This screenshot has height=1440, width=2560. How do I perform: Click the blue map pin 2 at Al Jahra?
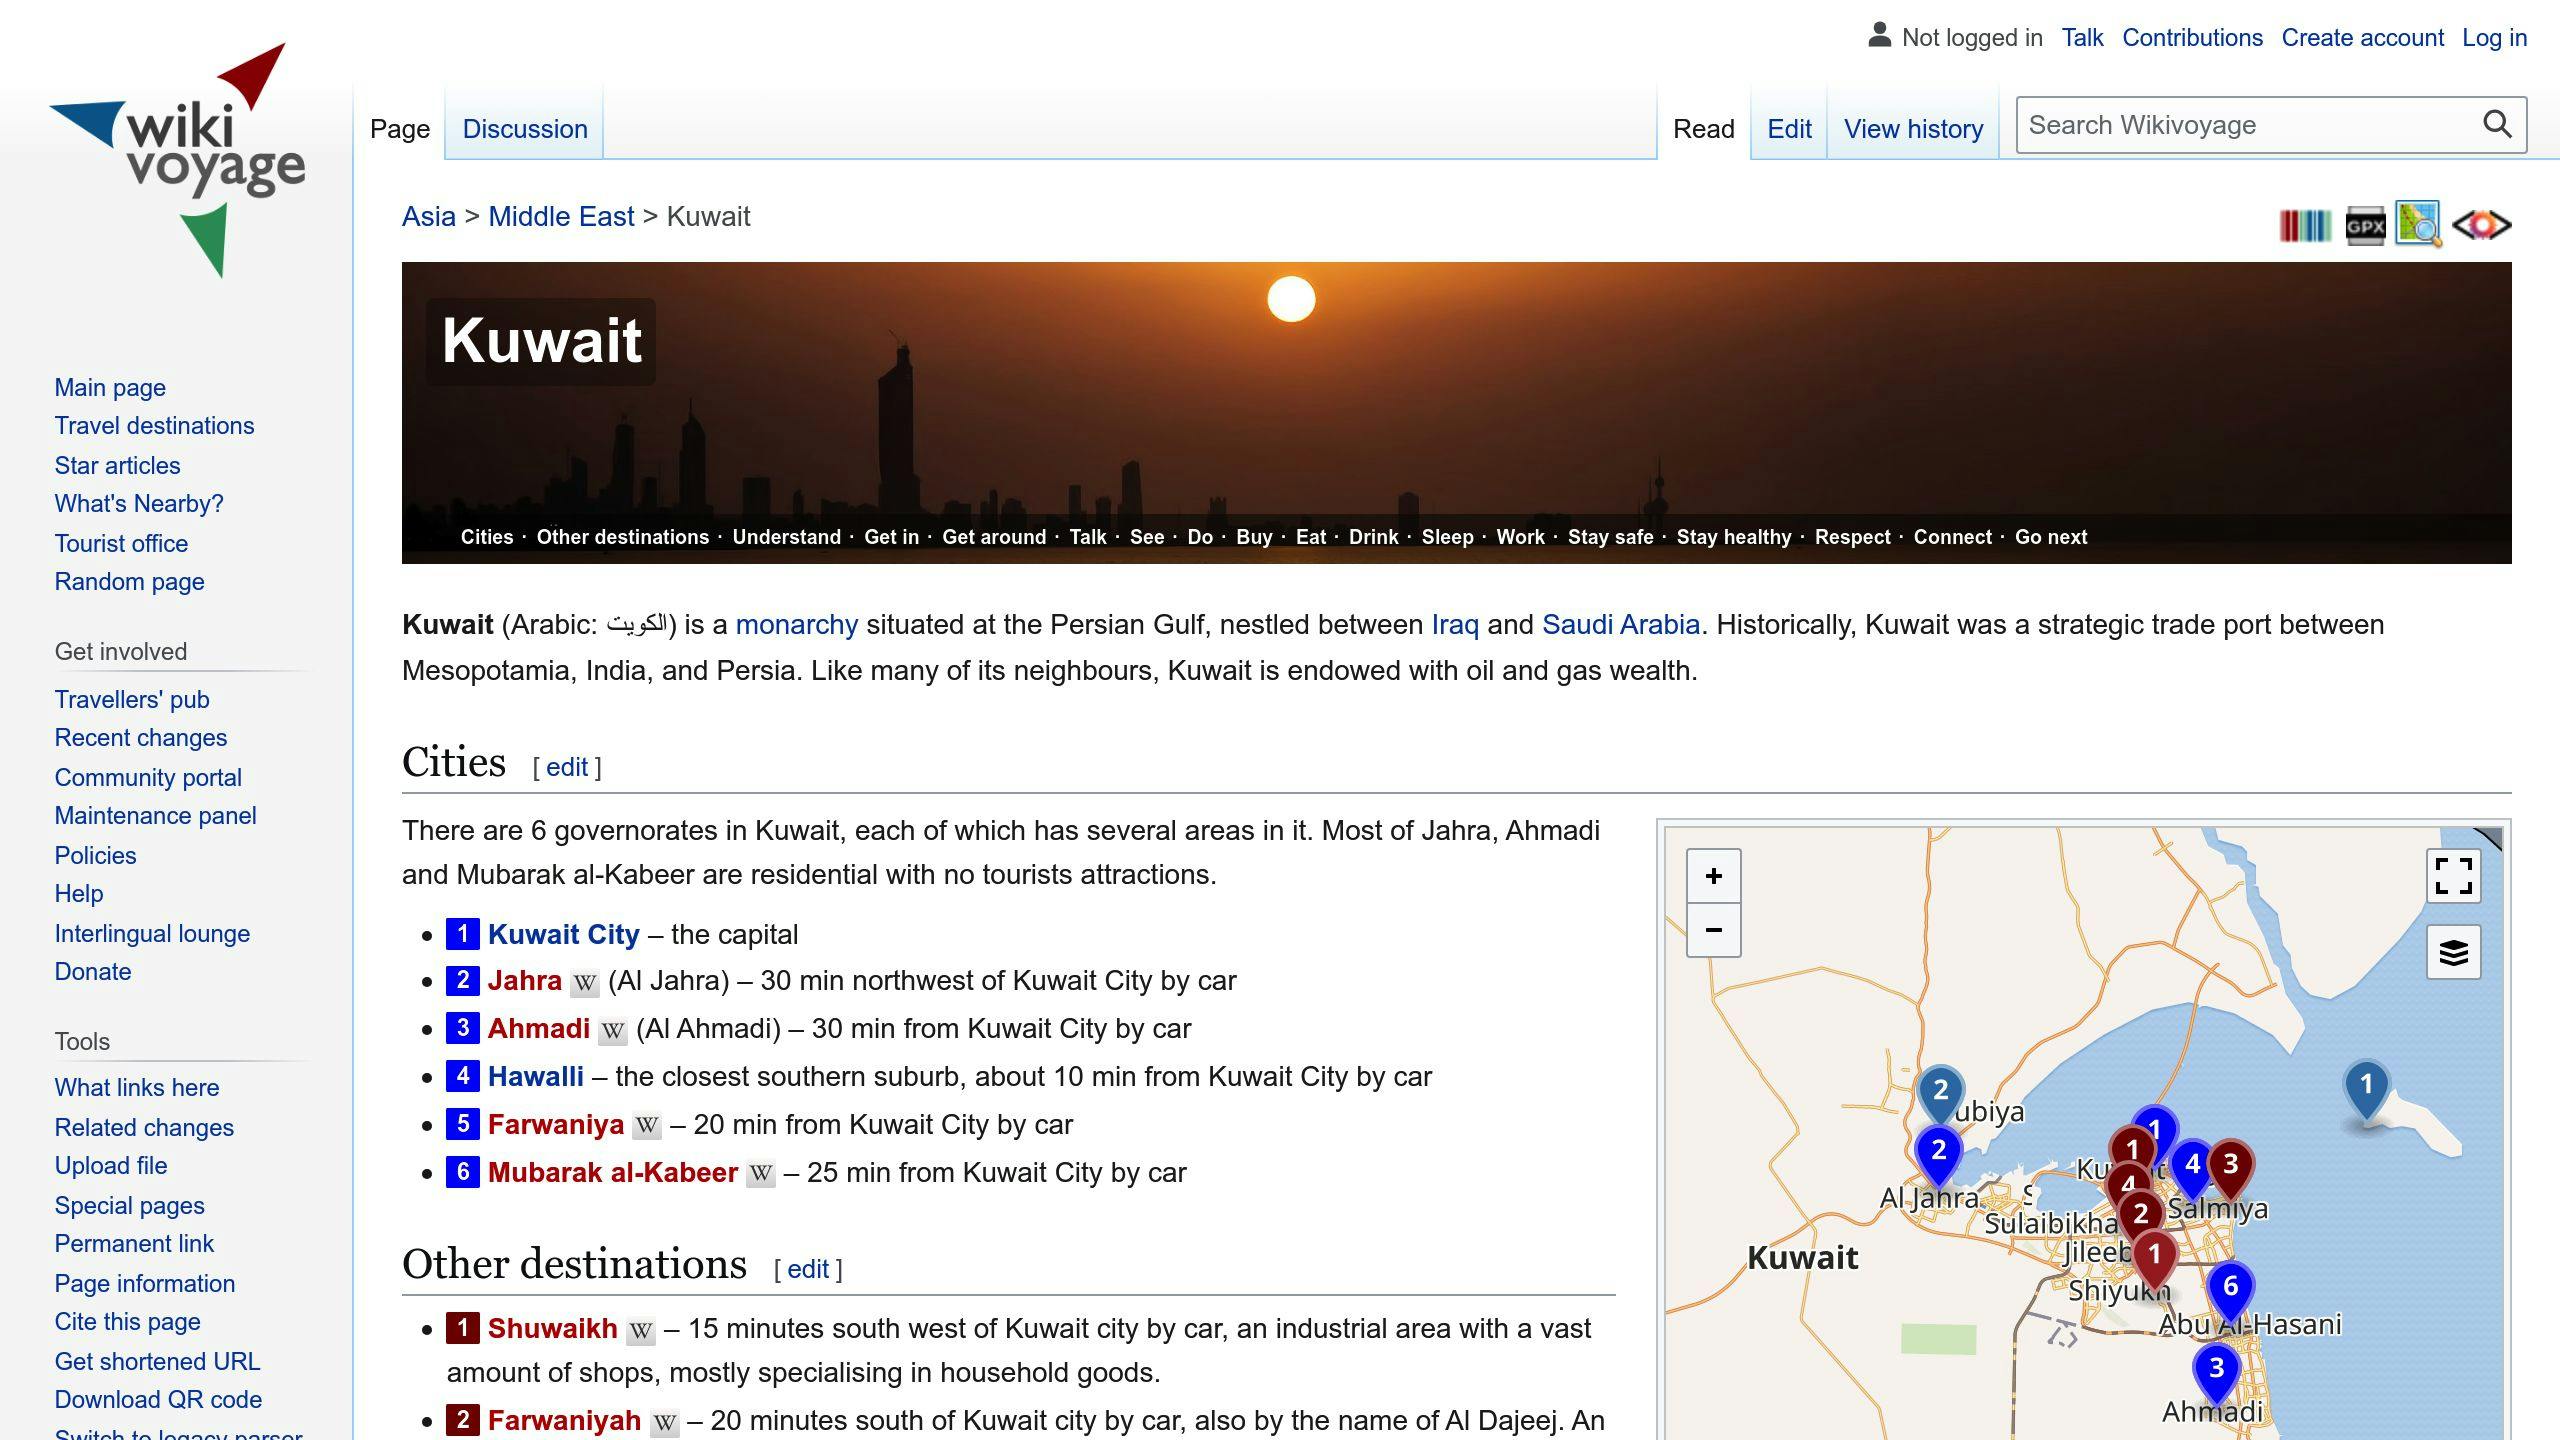pyautogui.click(x=1938, y=1155)
